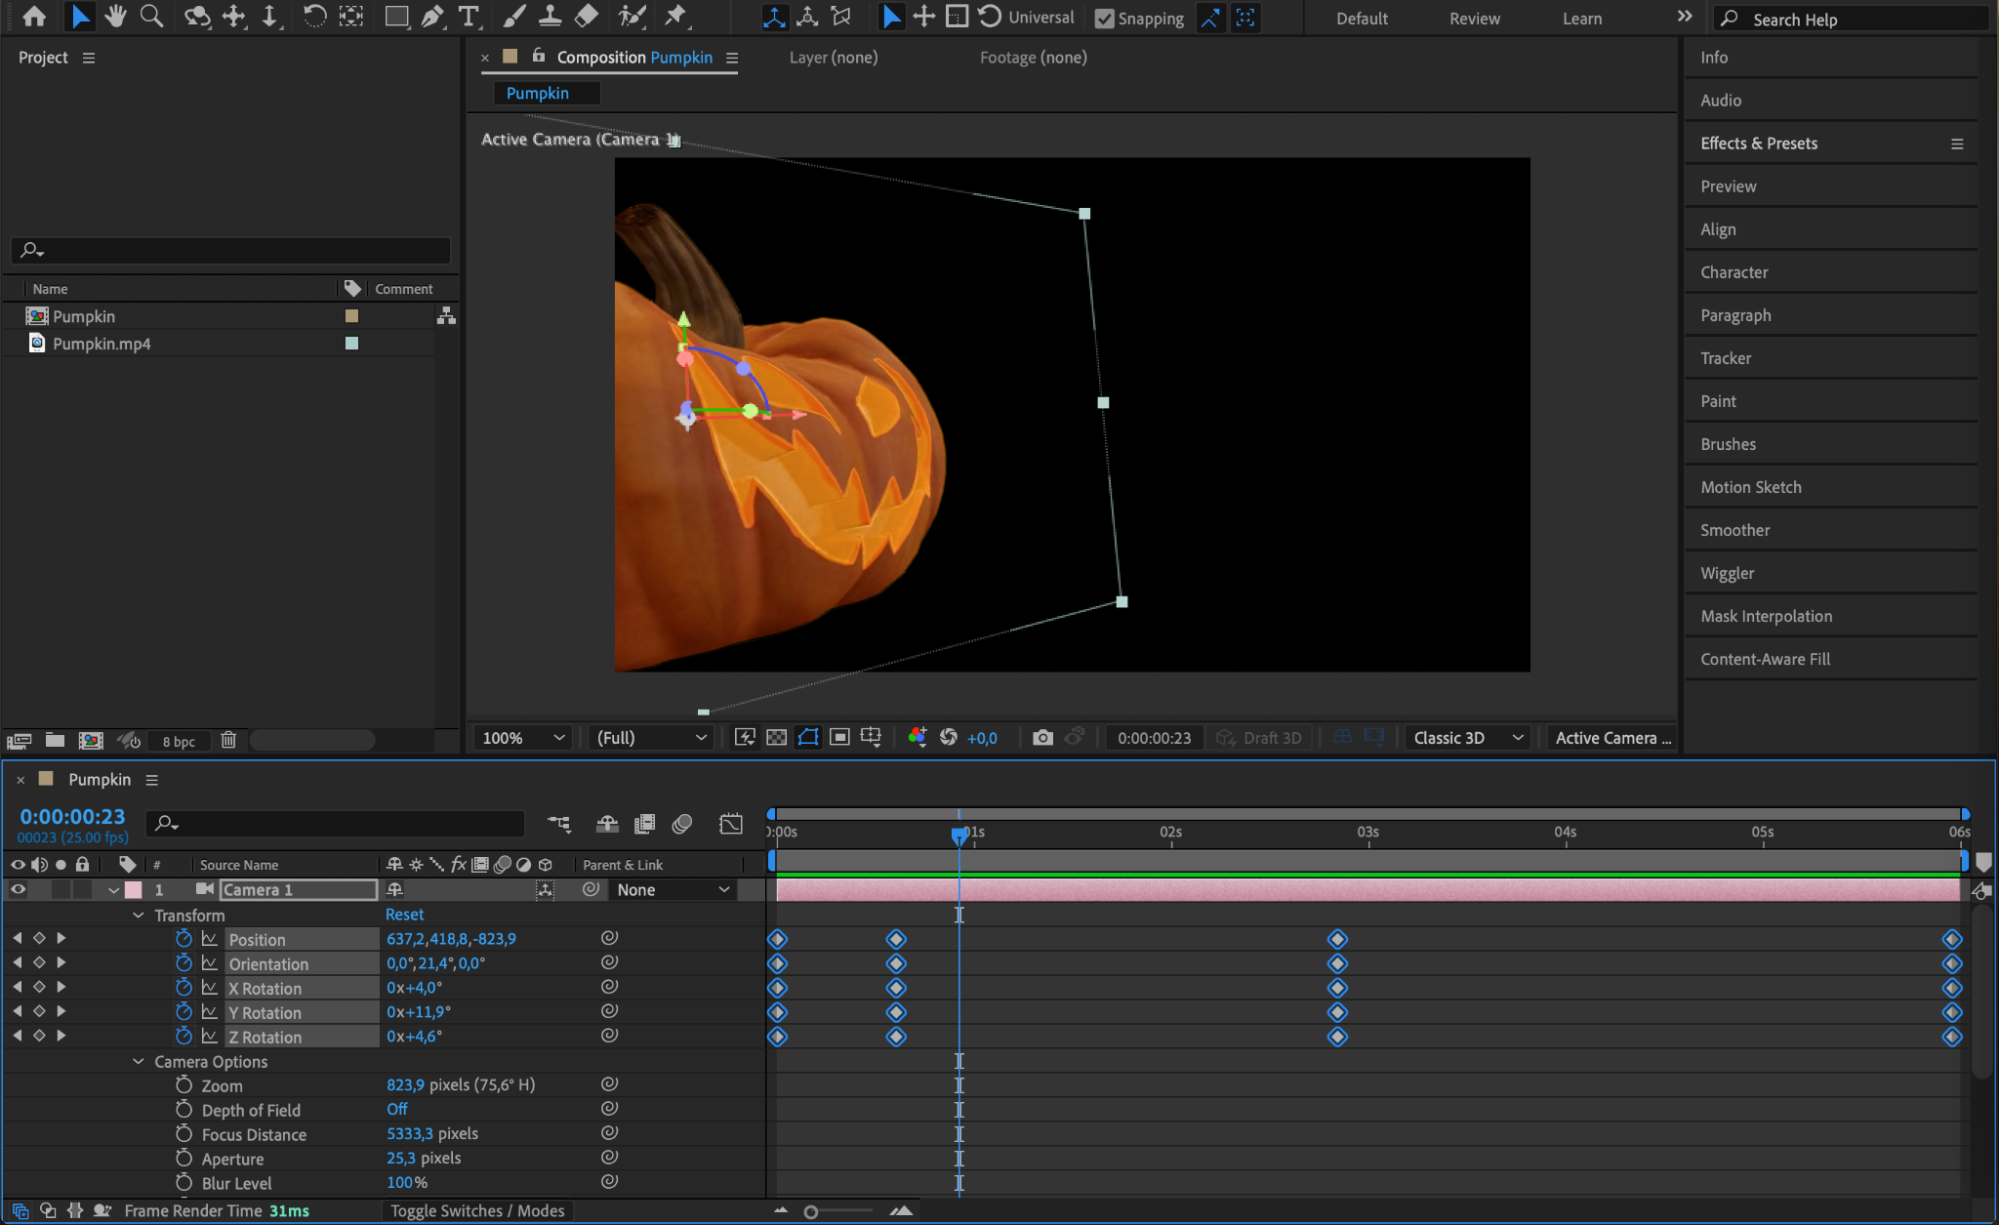Hide Camera 1 layer with eye icon
The height and width of the screenshot is (1225, 1999).
click(x=18, y=889)
